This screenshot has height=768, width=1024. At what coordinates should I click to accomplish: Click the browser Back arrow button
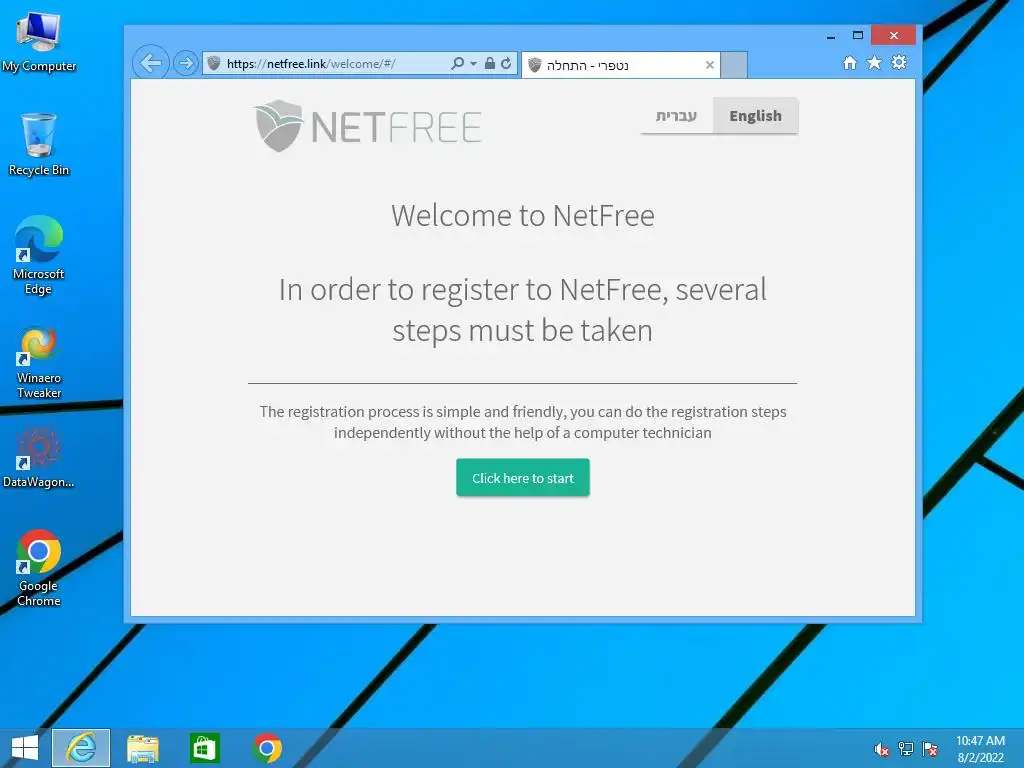151,63
